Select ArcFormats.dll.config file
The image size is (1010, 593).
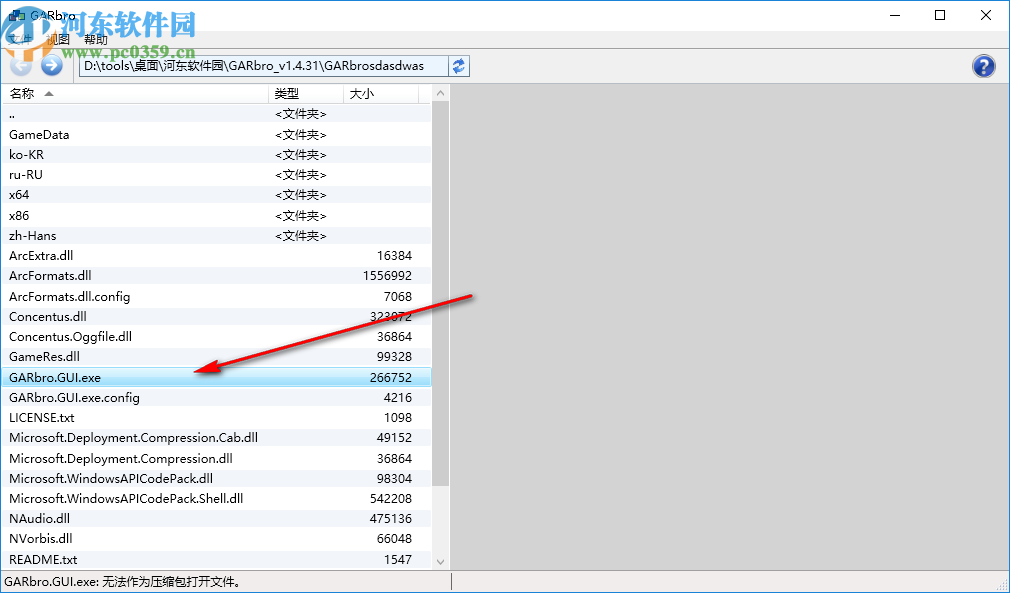216,296
